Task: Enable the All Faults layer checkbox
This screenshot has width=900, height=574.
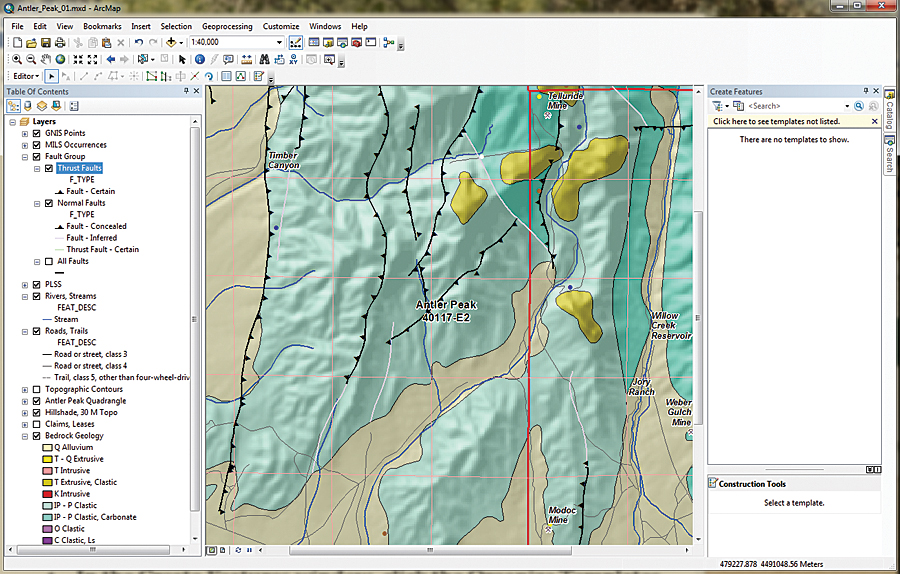Action: (49, 261)
